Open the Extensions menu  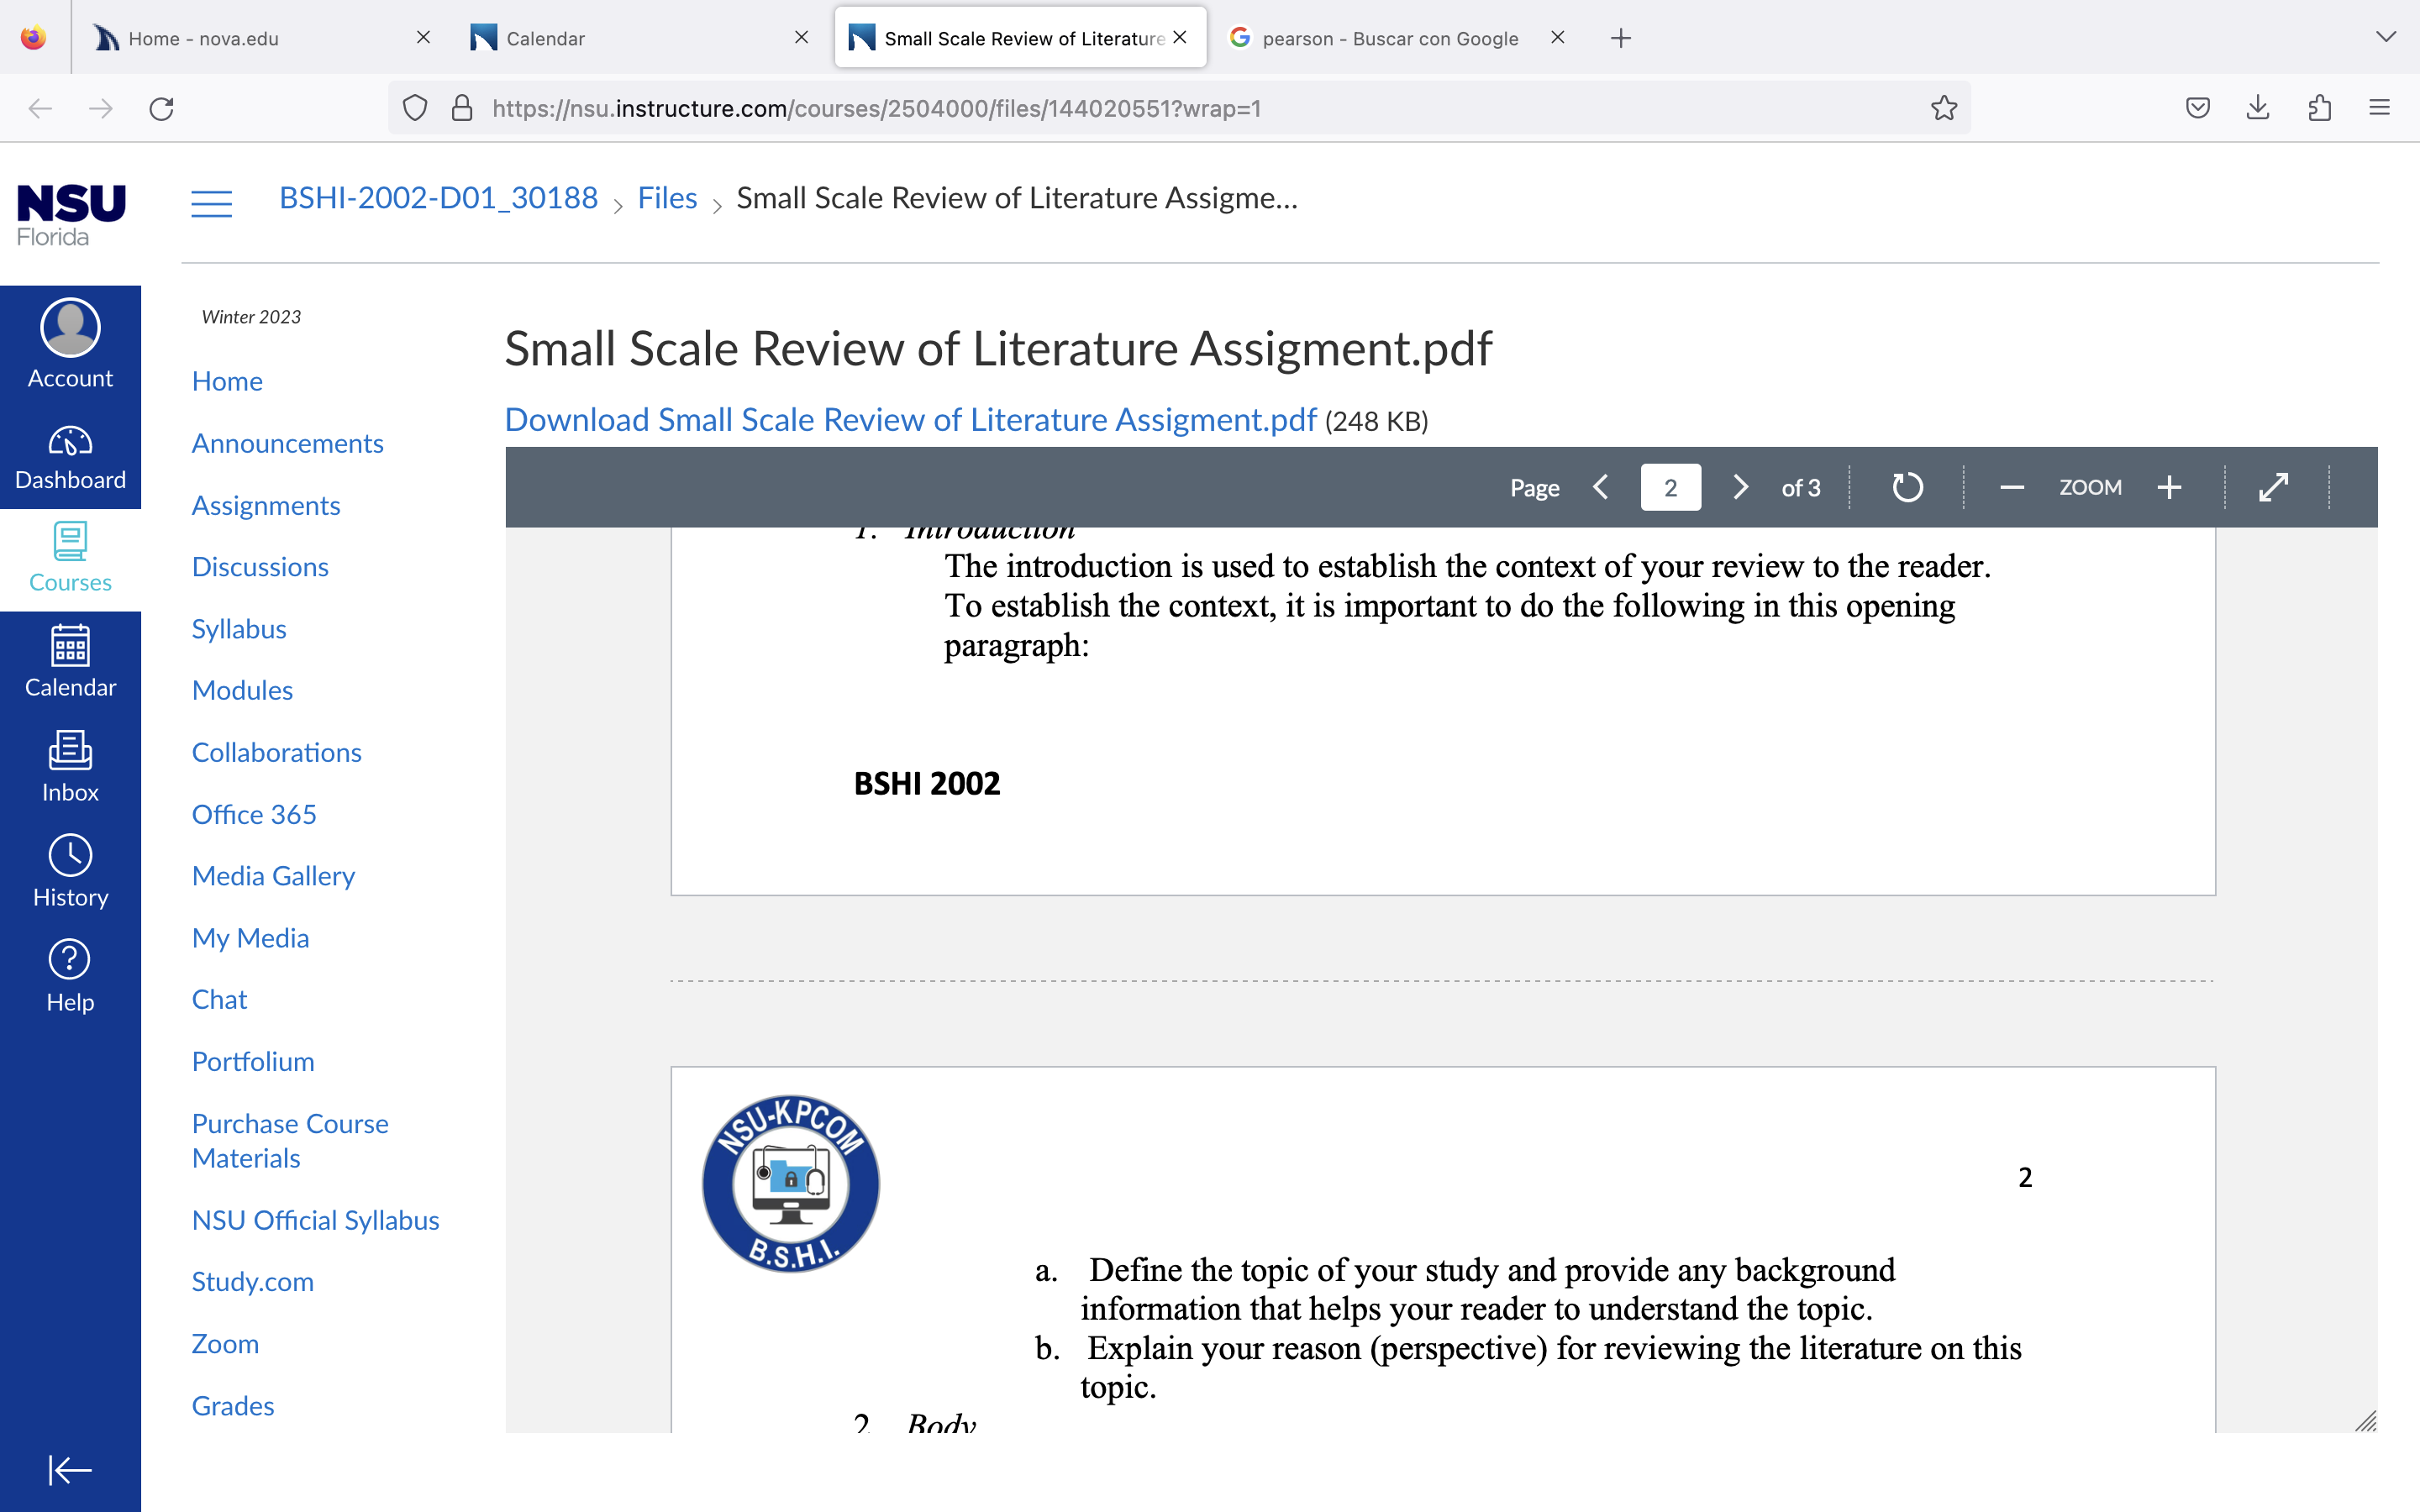[2319, 108]
